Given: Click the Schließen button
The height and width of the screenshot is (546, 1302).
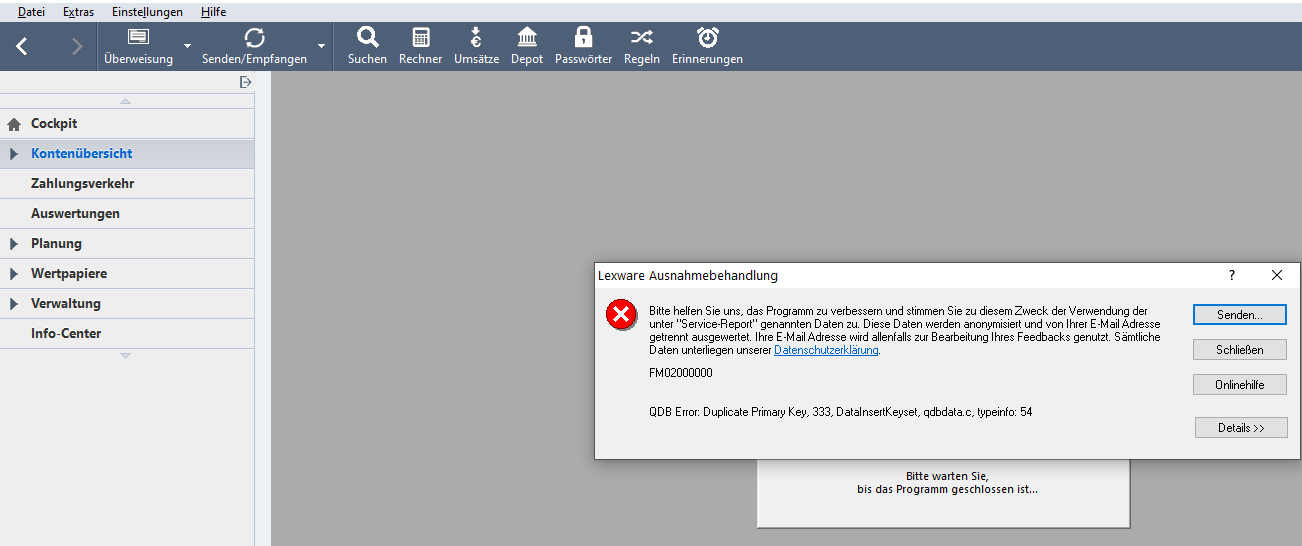Looking at the screenshot, I should pyautogui.click(x=1240, y=350).
